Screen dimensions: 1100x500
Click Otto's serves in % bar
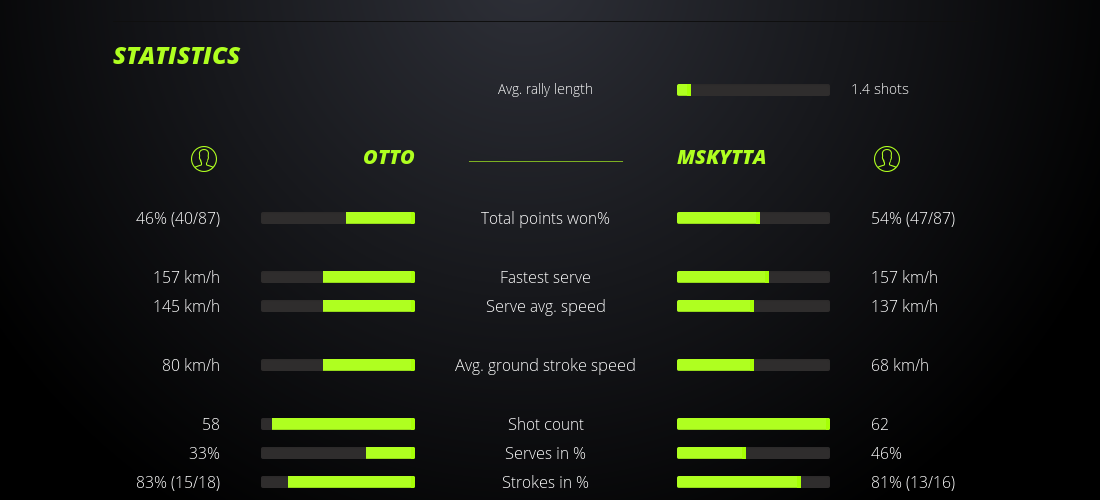tap(338, 453)
